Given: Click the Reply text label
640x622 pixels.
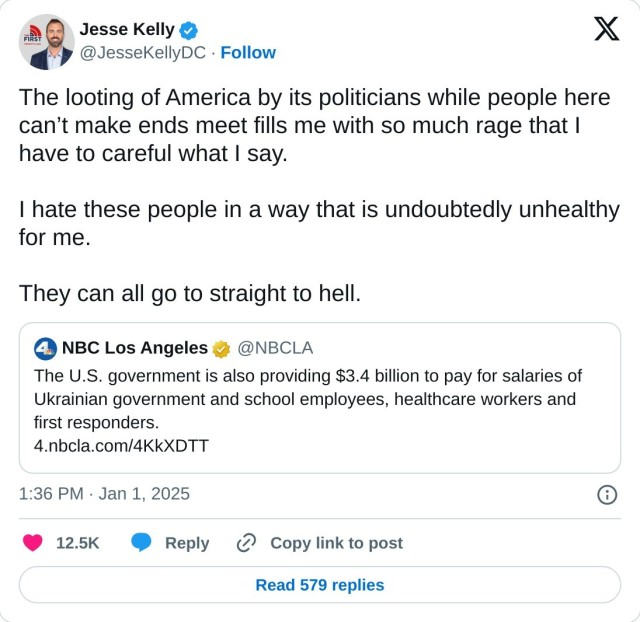Looking at the screenshot, I should pyautogui.click(x=187, y=543).
